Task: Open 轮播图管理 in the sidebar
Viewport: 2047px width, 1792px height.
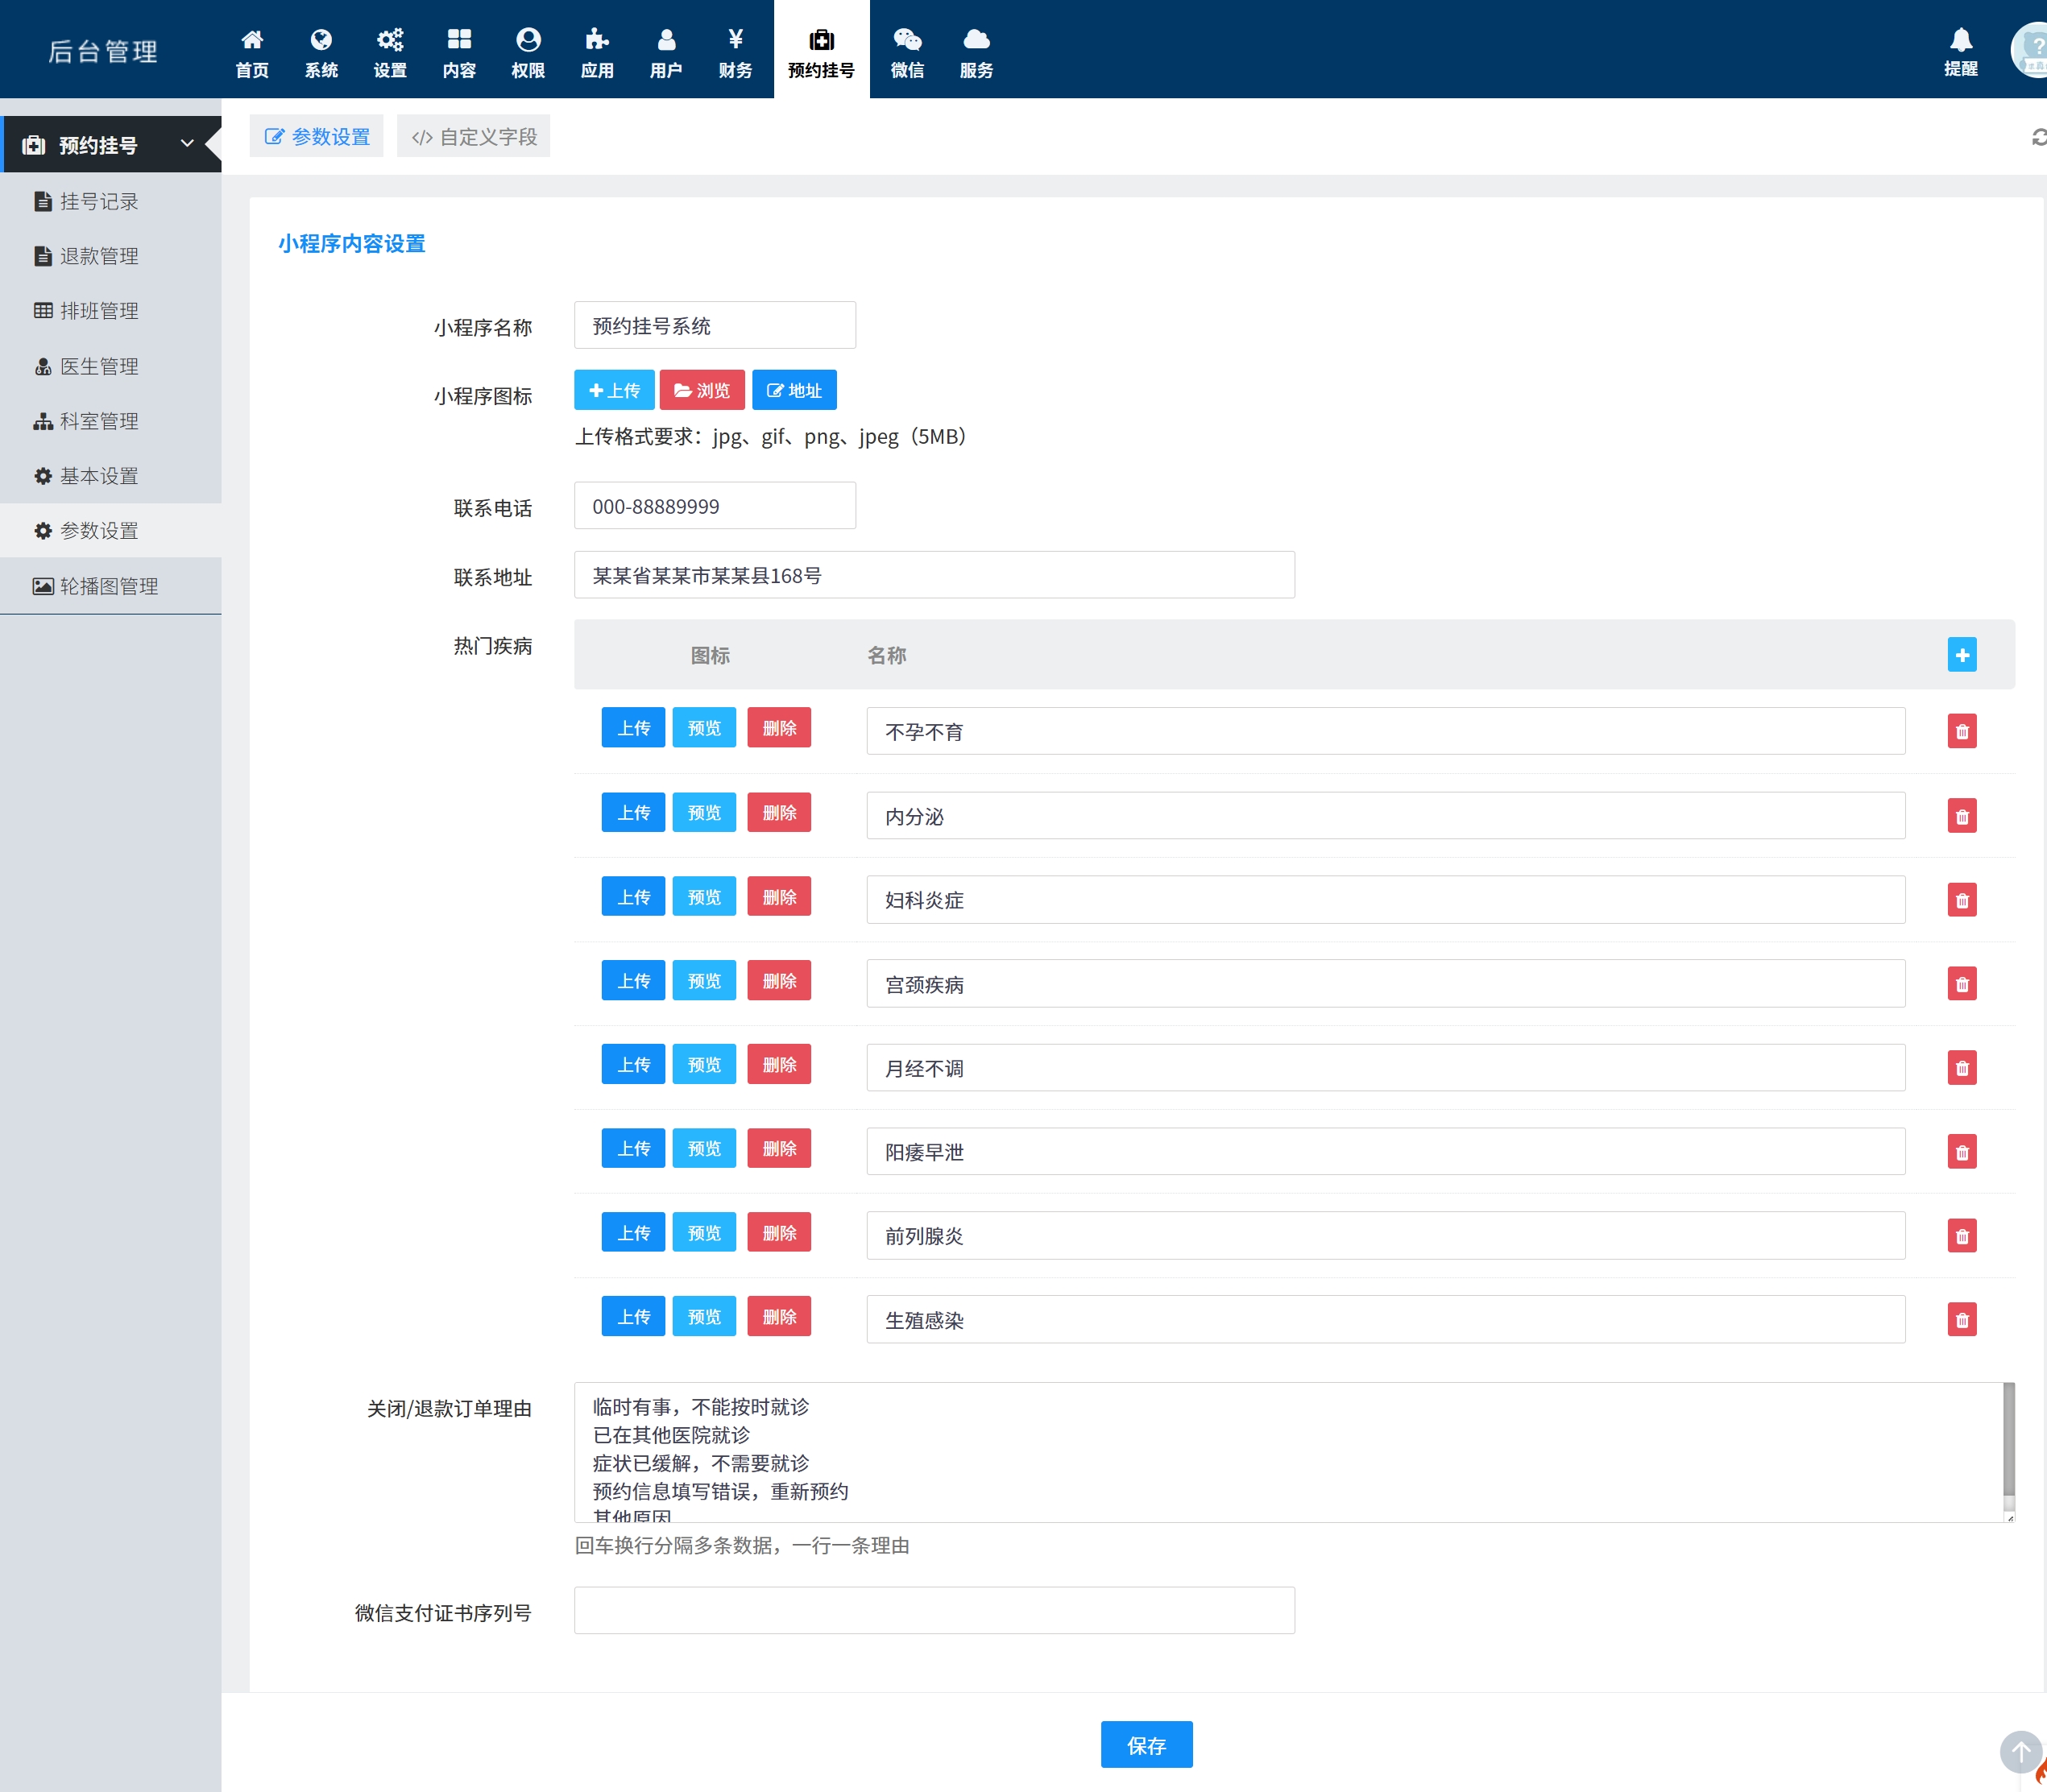Action: 108,586
